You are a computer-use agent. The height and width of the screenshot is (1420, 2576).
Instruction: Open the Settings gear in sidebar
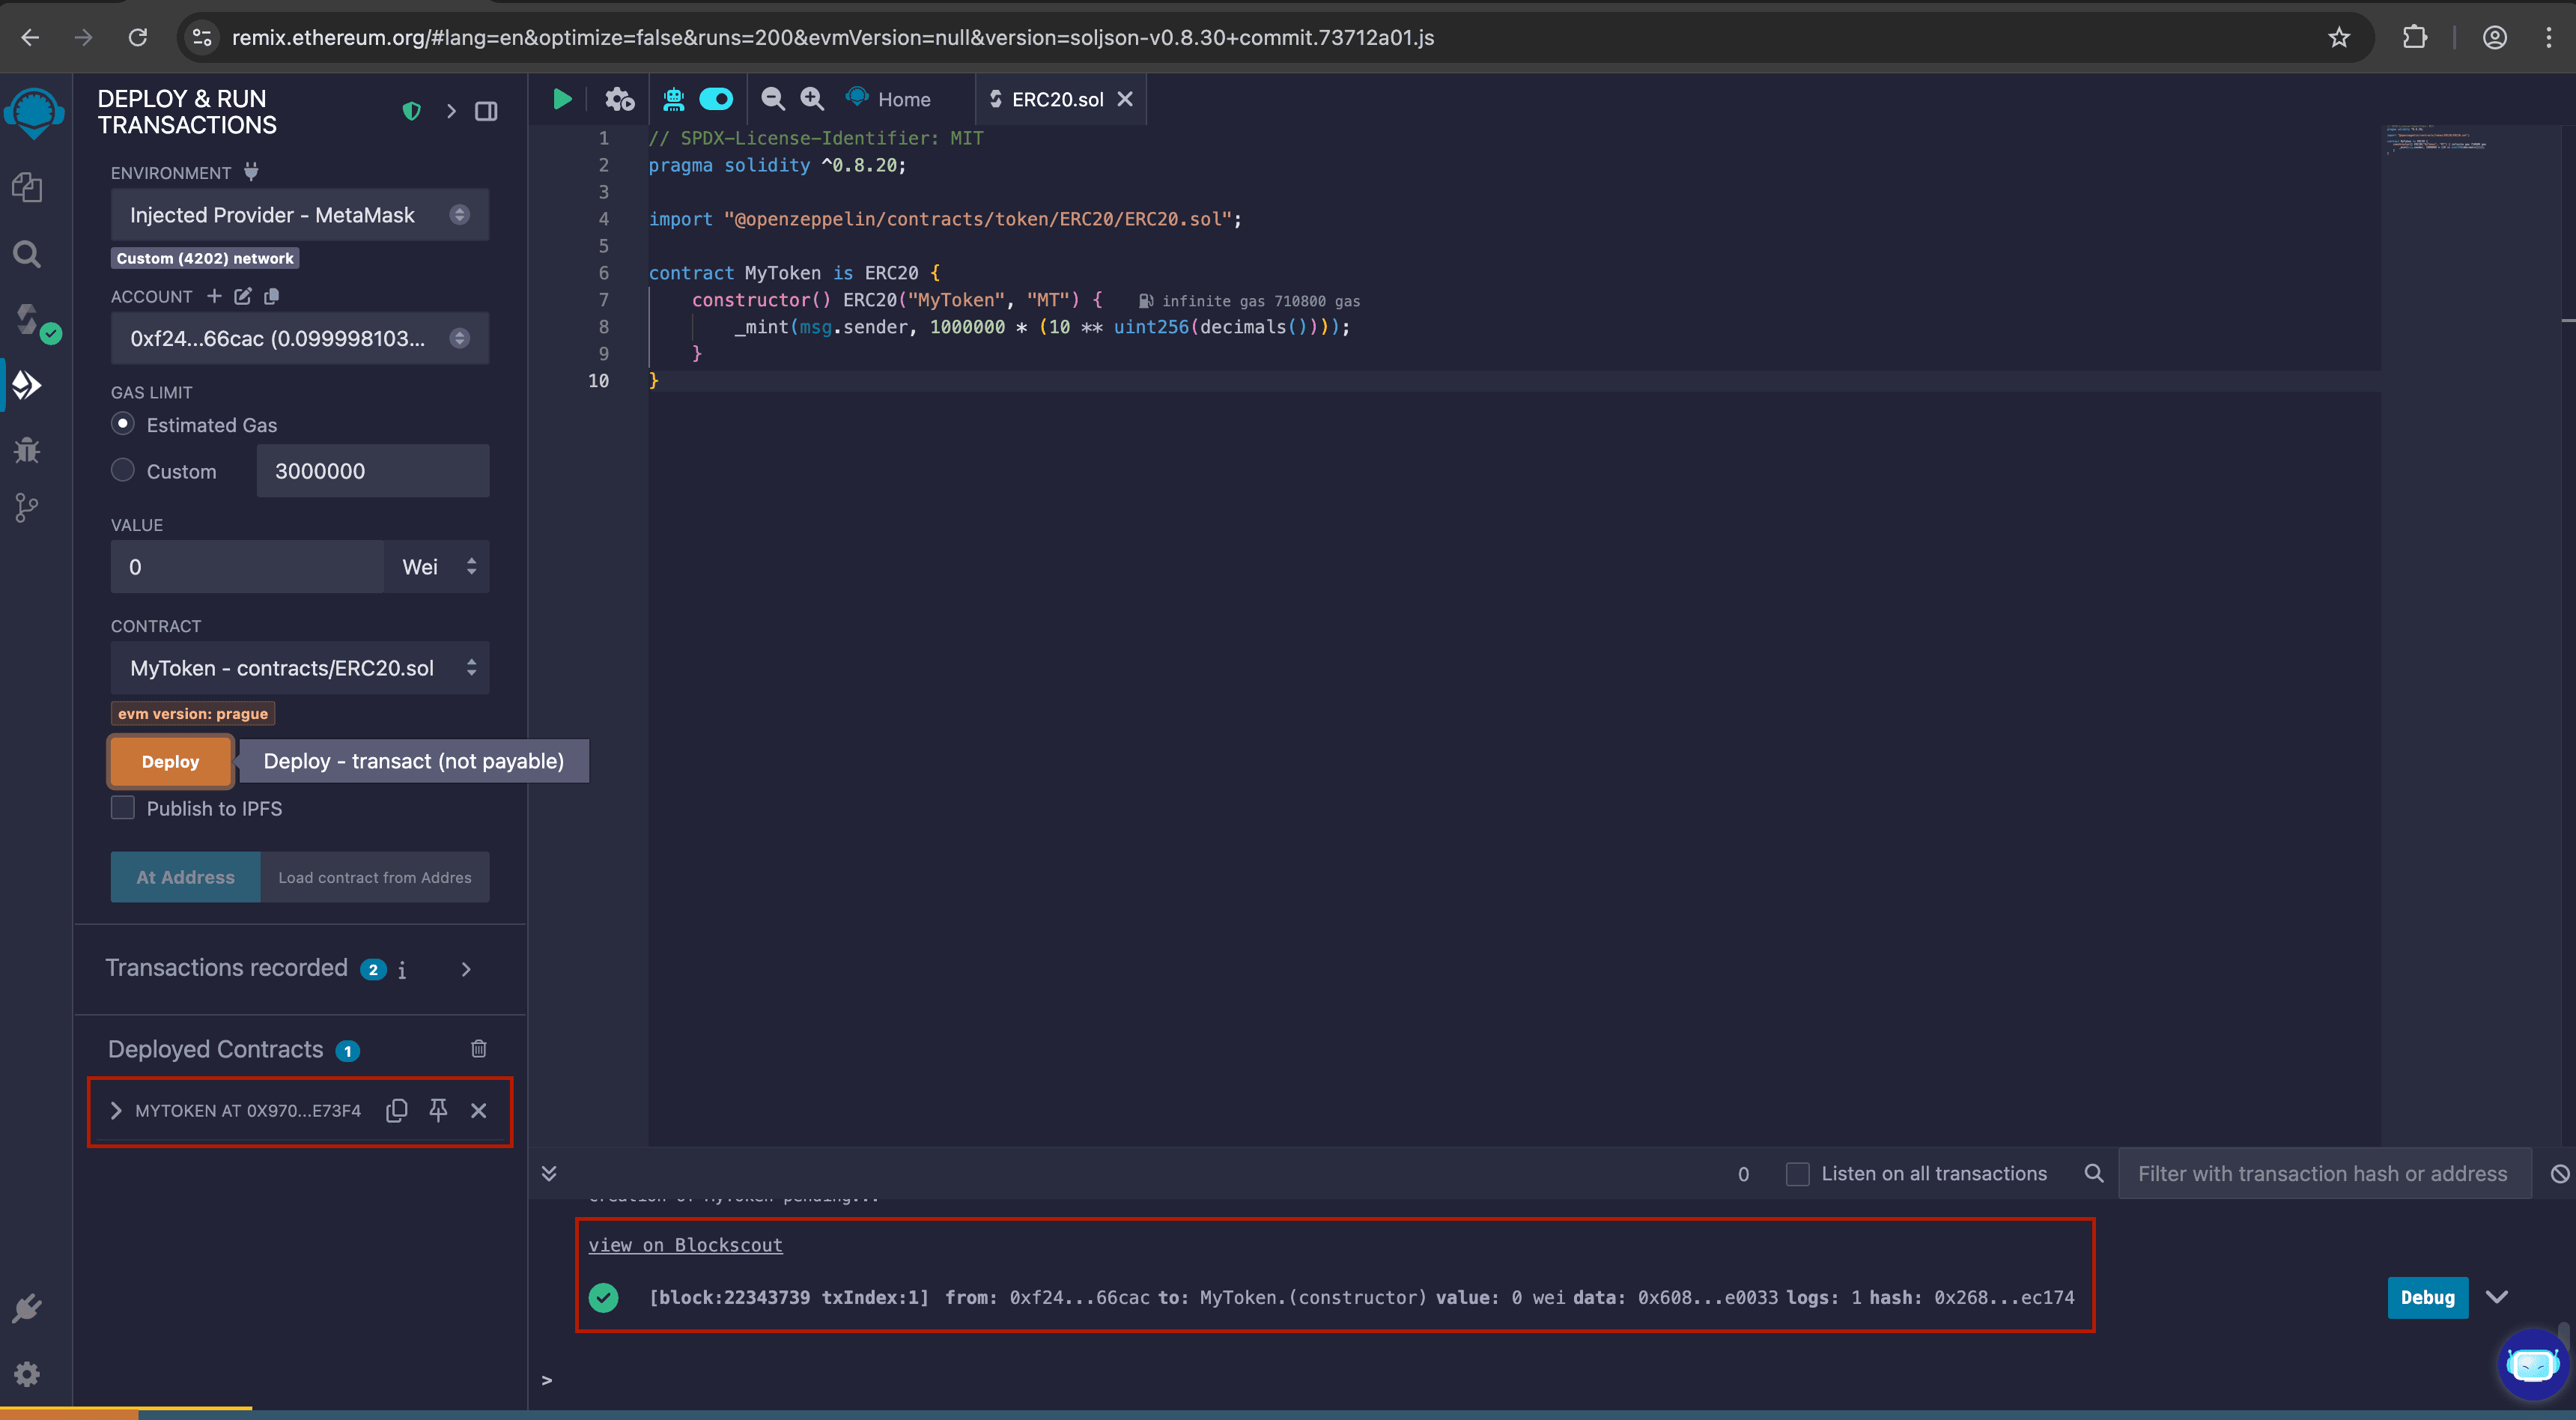coord(27,1374)
